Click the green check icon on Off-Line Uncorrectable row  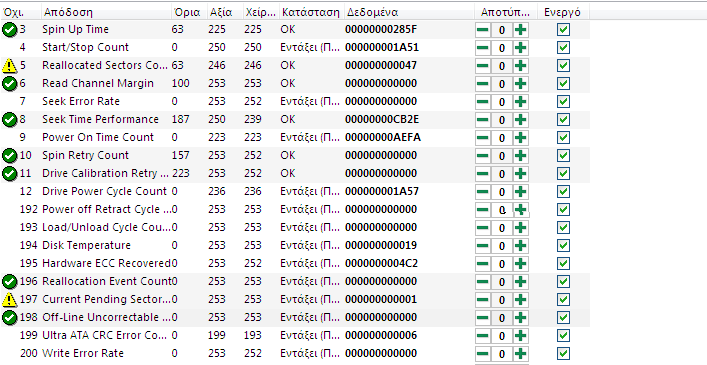9,318
